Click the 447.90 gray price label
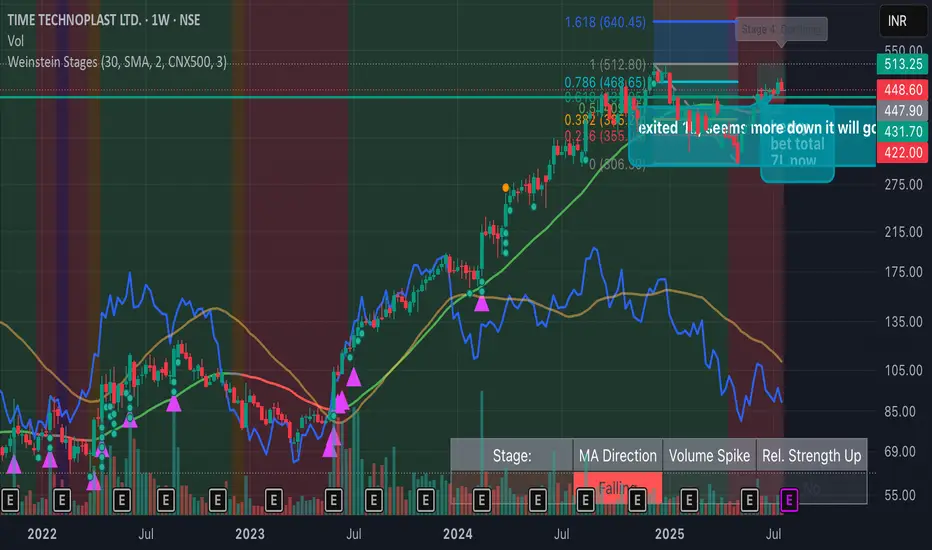 pos(902,111)
